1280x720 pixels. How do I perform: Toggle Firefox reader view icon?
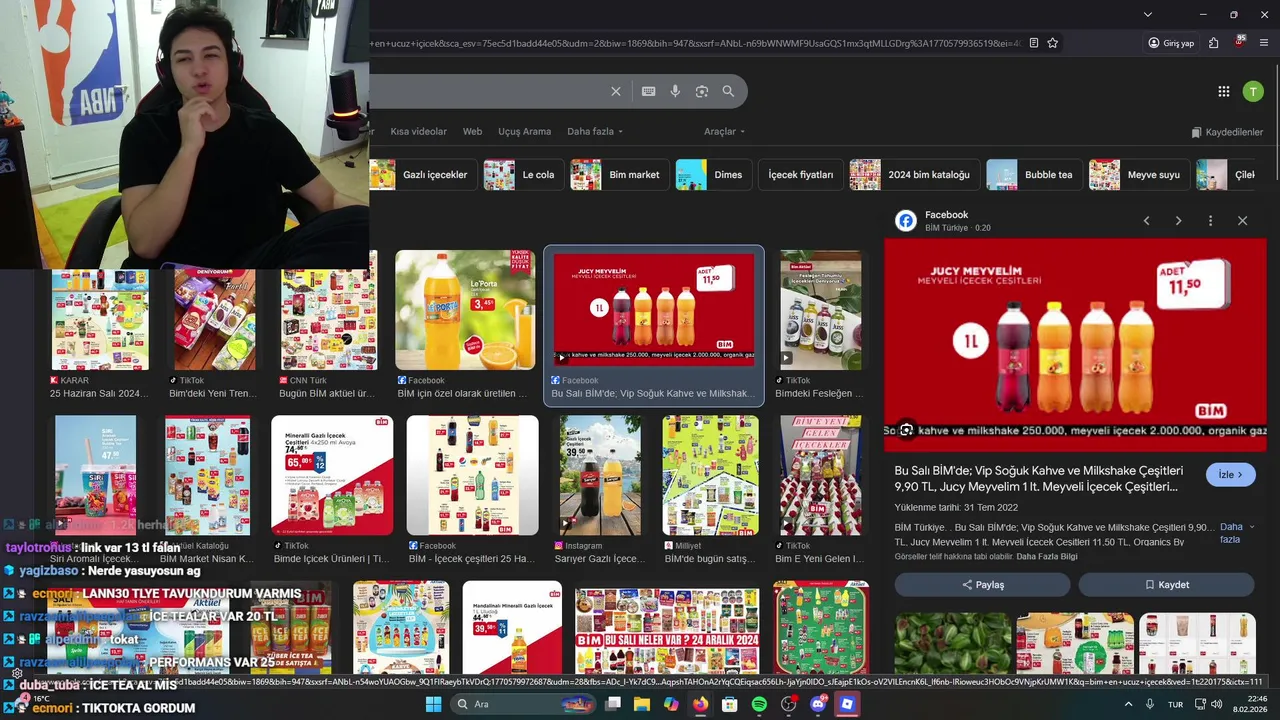[1034, 43]
